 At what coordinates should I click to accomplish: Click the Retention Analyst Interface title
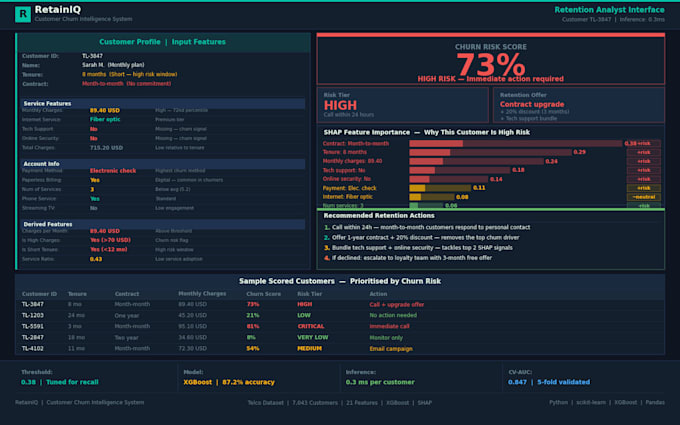tap(609, 10)
